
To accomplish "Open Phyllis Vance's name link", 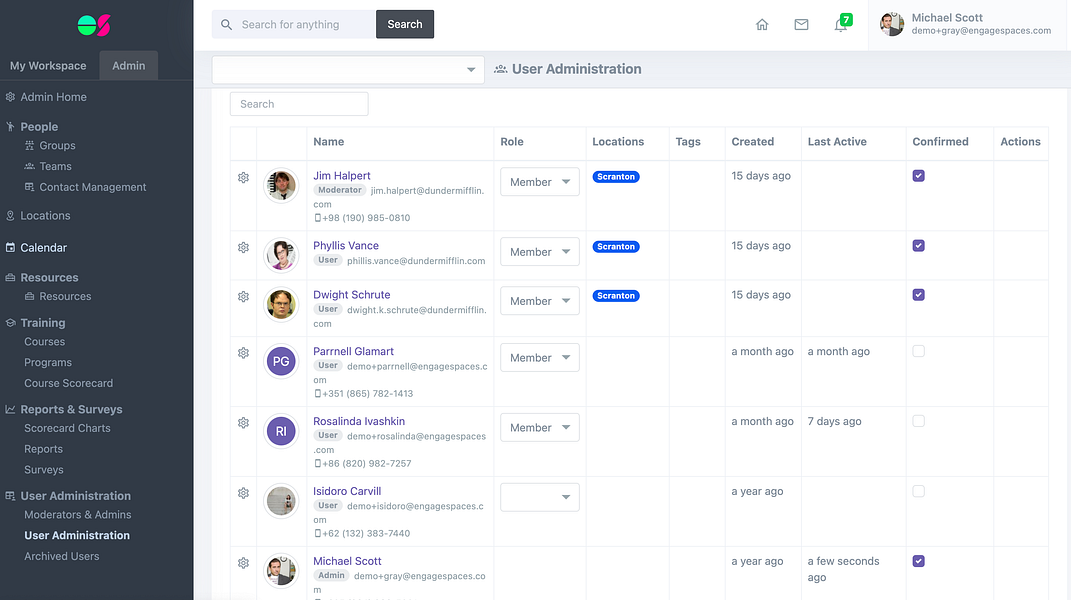I will click(346, 245).
